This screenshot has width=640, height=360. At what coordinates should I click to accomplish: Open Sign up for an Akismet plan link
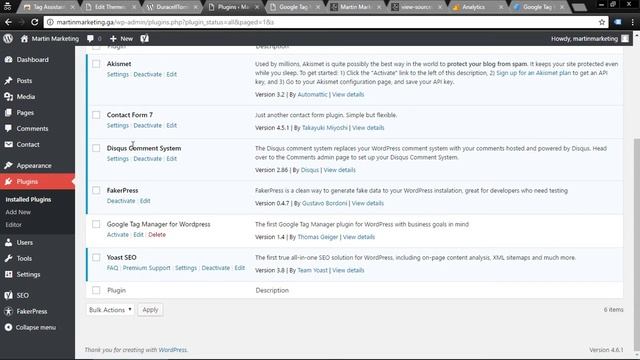(533, 73)
